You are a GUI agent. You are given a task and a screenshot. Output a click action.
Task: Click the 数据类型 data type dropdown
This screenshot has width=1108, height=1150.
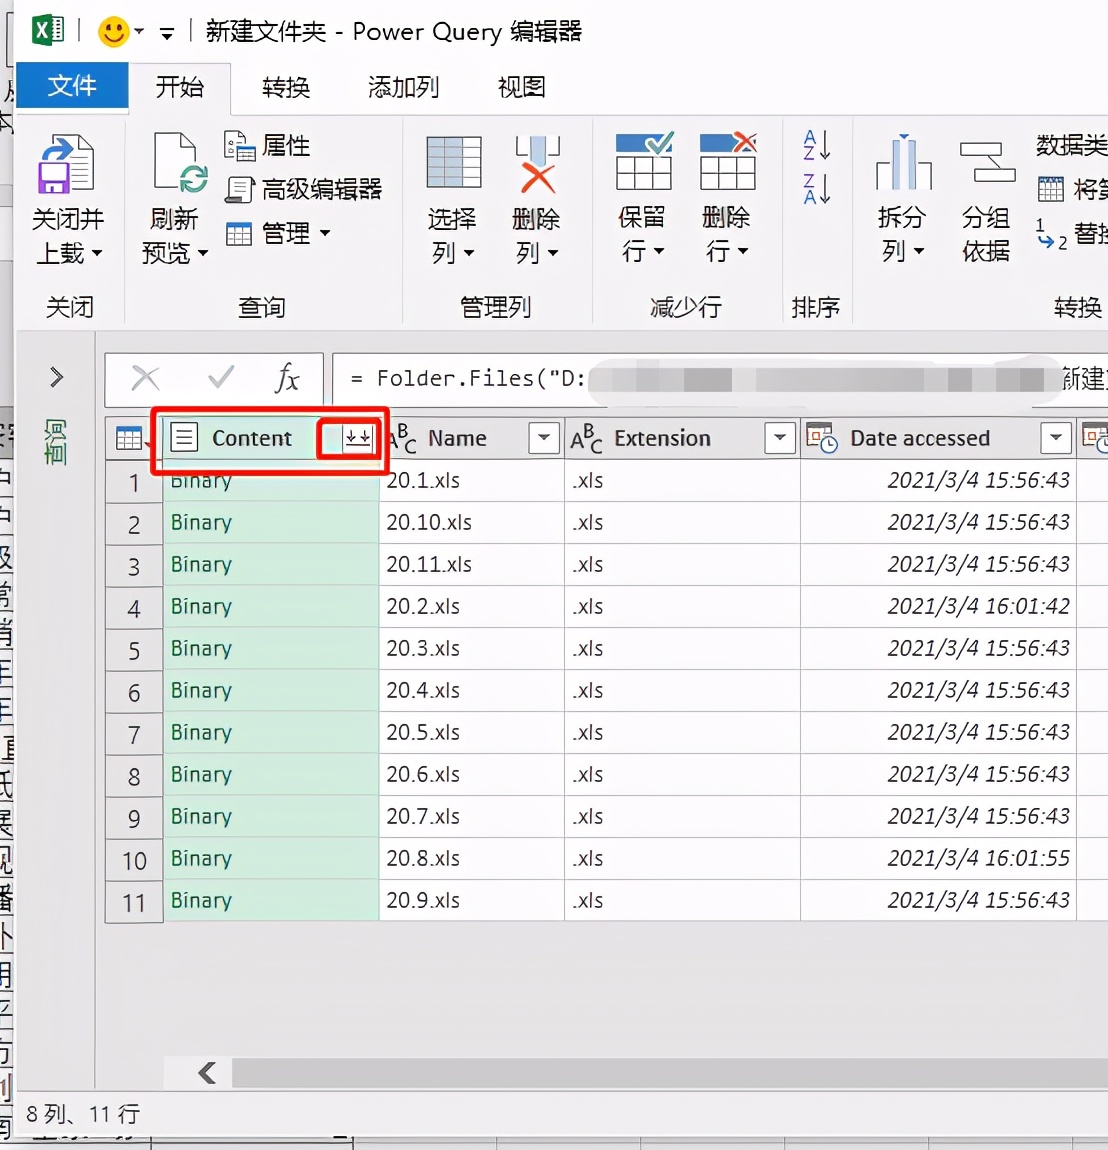1071,145
